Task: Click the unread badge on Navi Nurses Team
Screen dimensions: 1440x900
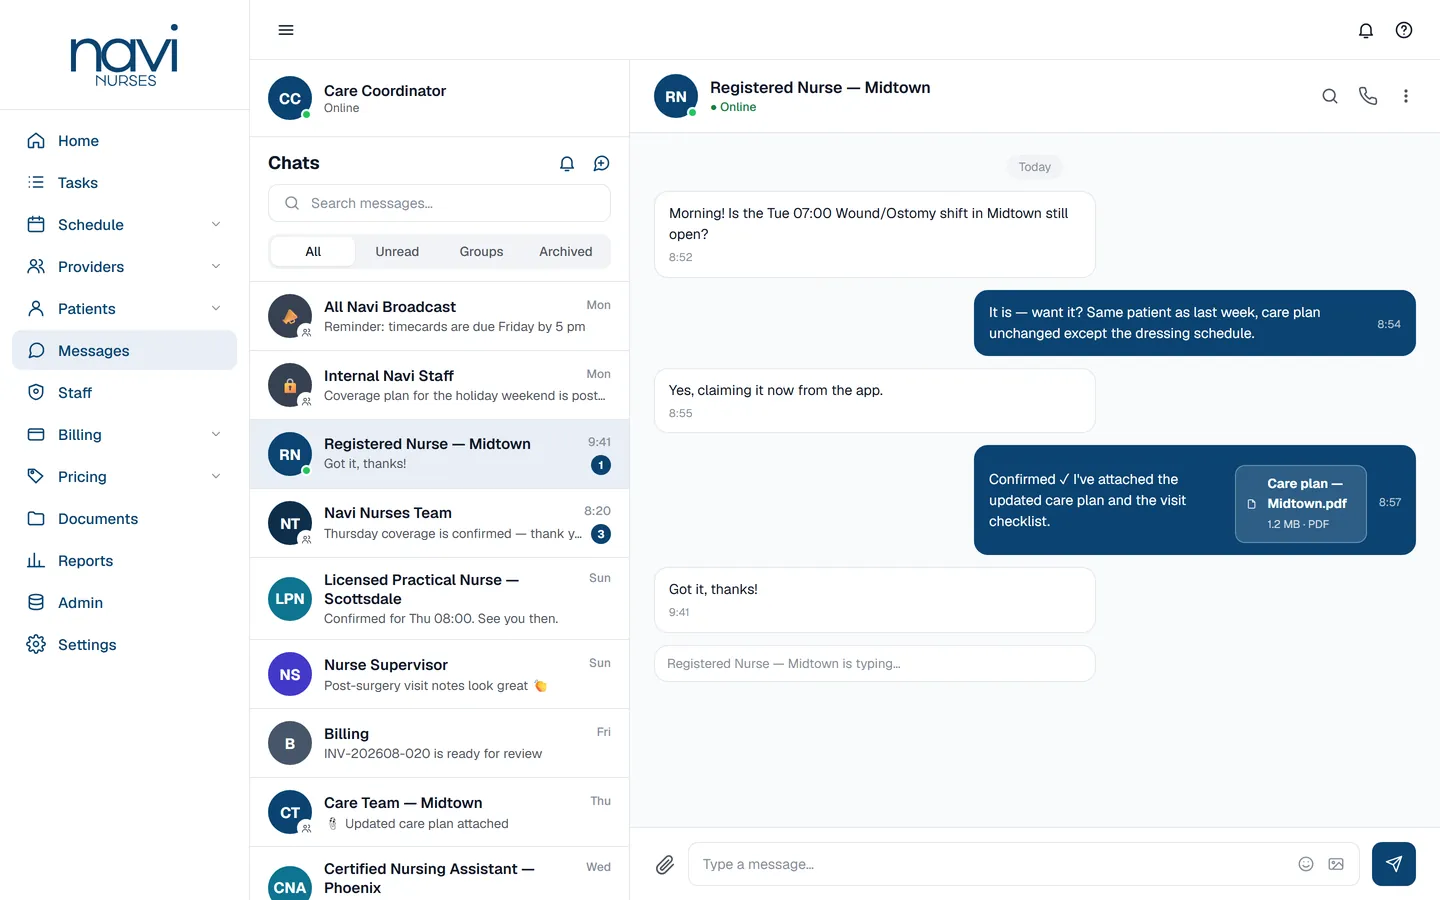Action: (601, 534)
